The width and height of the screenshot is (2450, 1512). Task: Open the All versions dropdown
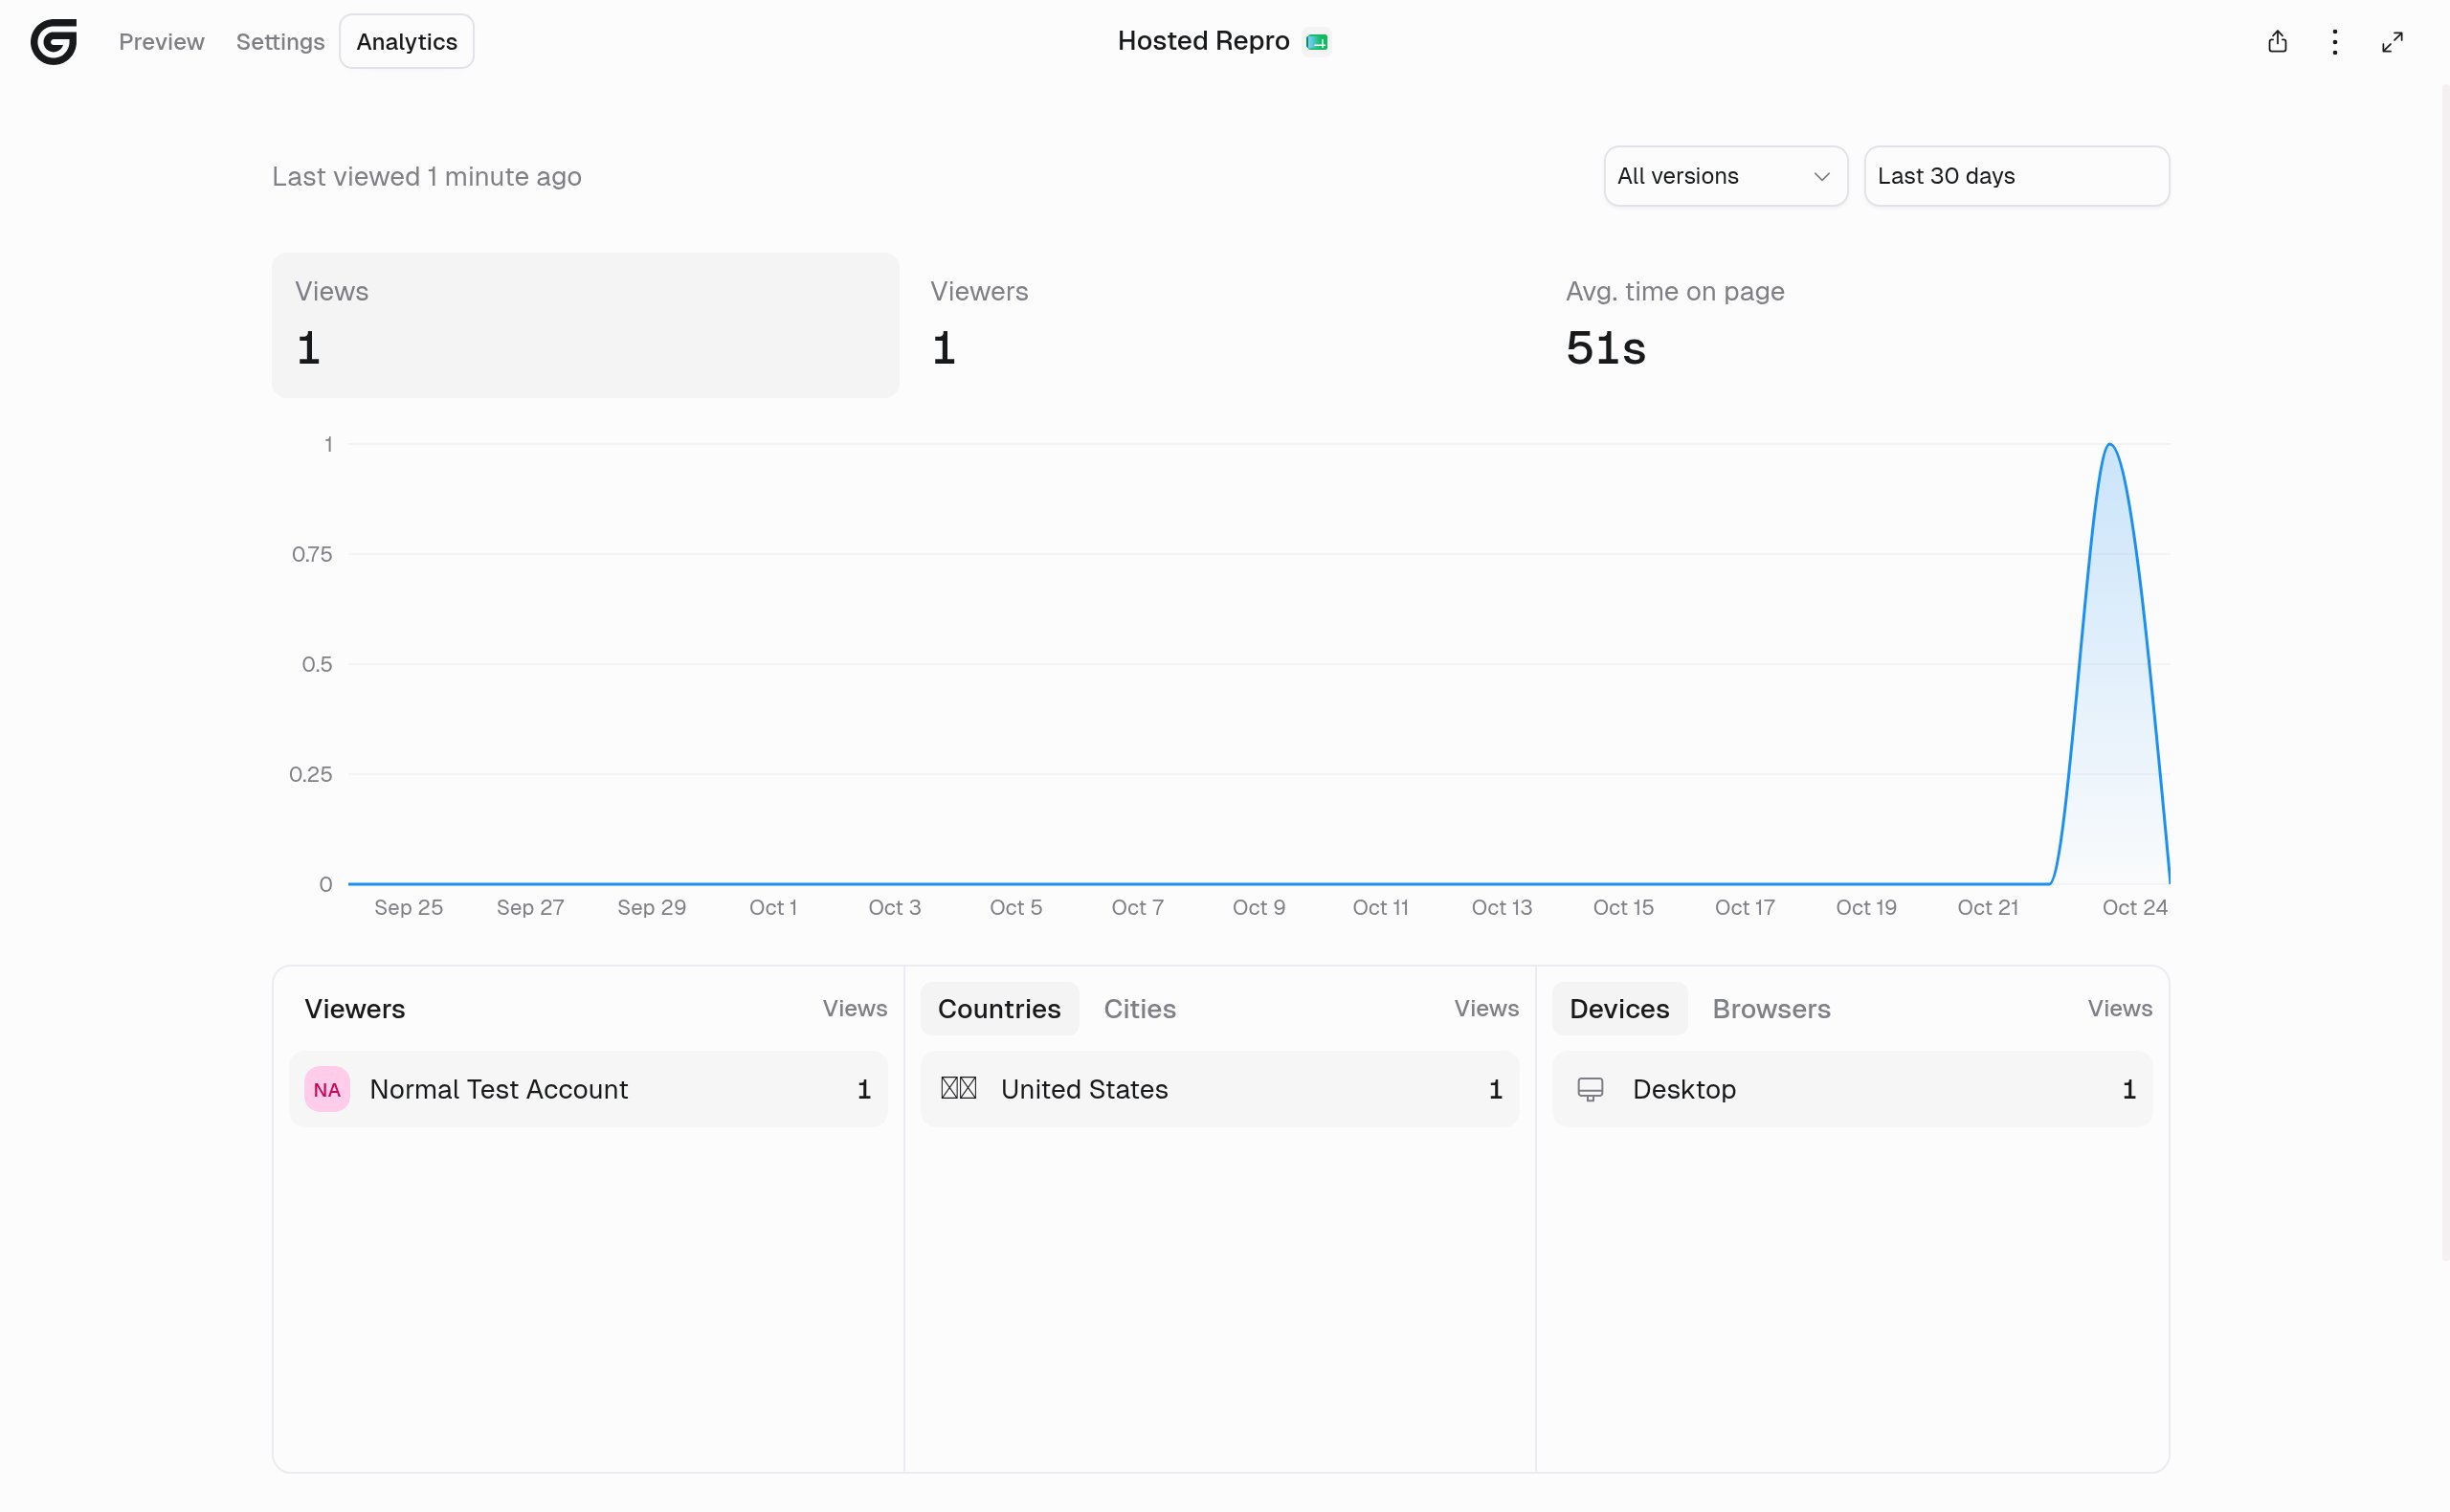click(1725, 176)
